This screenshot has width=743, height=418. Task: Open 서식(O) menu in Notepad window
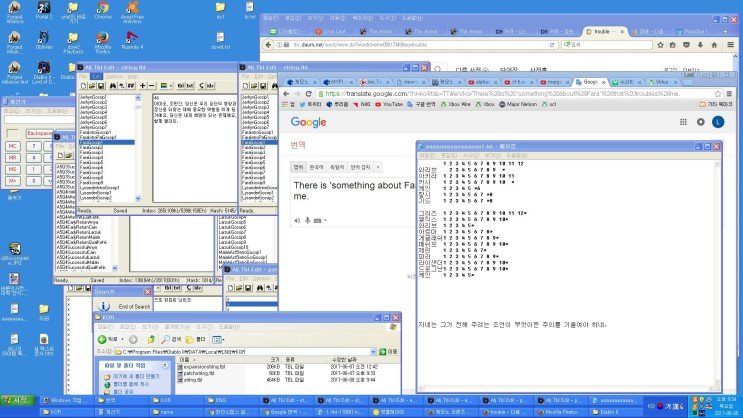click(470, 155)
